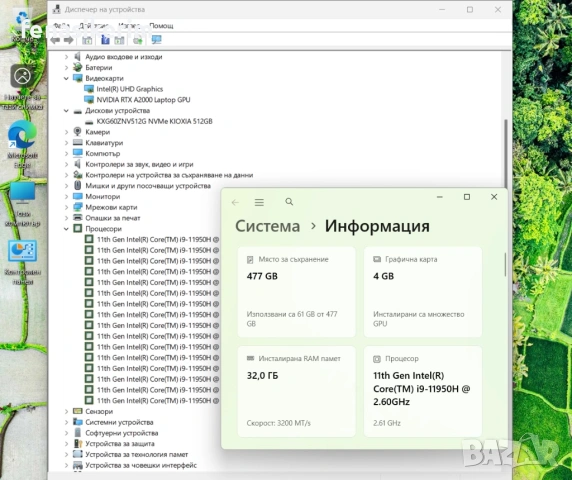Click the Устройства за защита security icon

pyautogui.click(x=77, y=444)
